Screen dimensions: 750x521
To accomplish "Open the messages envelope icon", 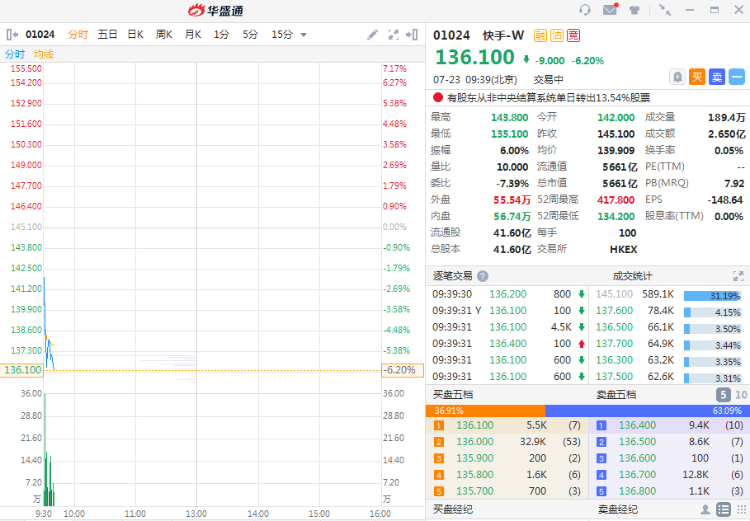I will pos(610,10).
